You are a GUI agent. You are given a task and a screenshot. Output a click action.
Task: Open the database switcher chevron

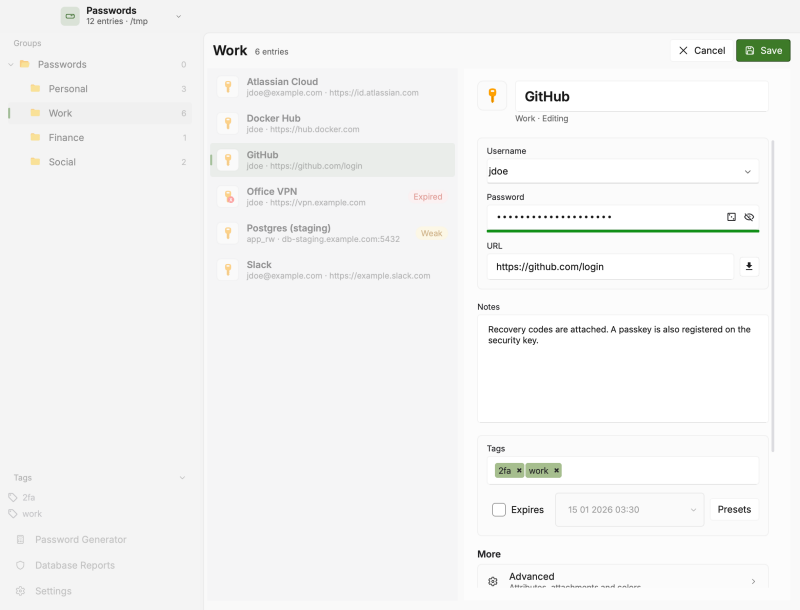tap(179, 16)
